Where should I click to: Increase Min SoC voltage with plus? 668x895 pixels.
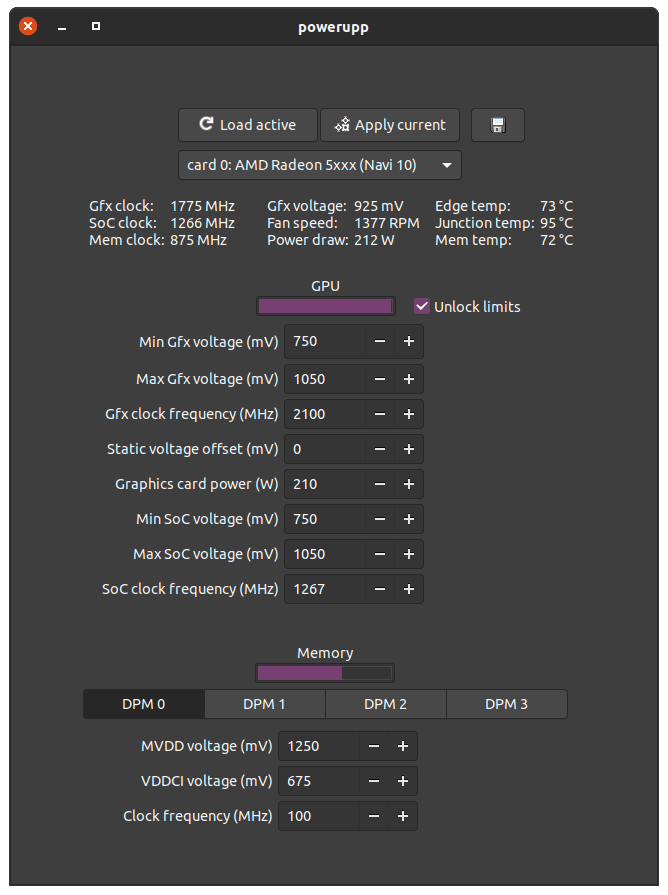[409, 519]
